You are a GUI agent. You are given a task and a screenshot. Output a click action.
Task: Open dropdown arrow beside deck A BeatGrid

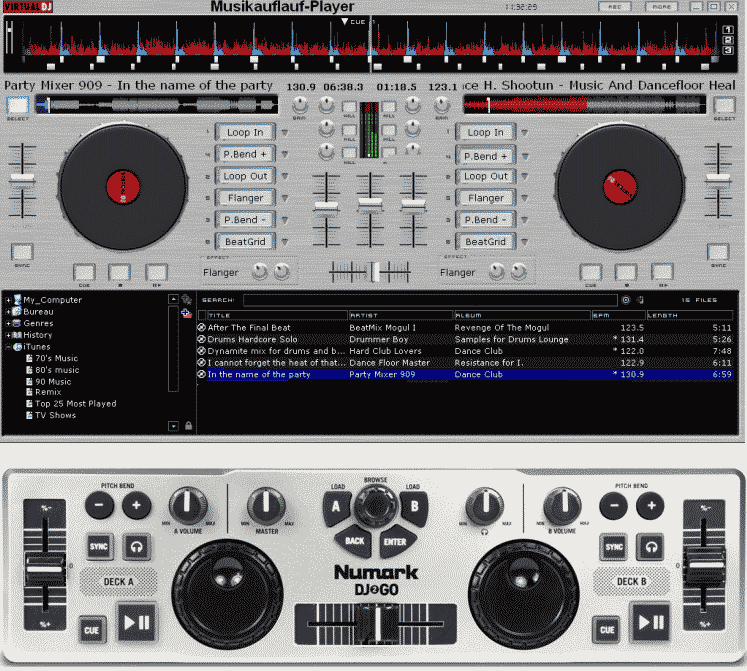pos(284,242)
